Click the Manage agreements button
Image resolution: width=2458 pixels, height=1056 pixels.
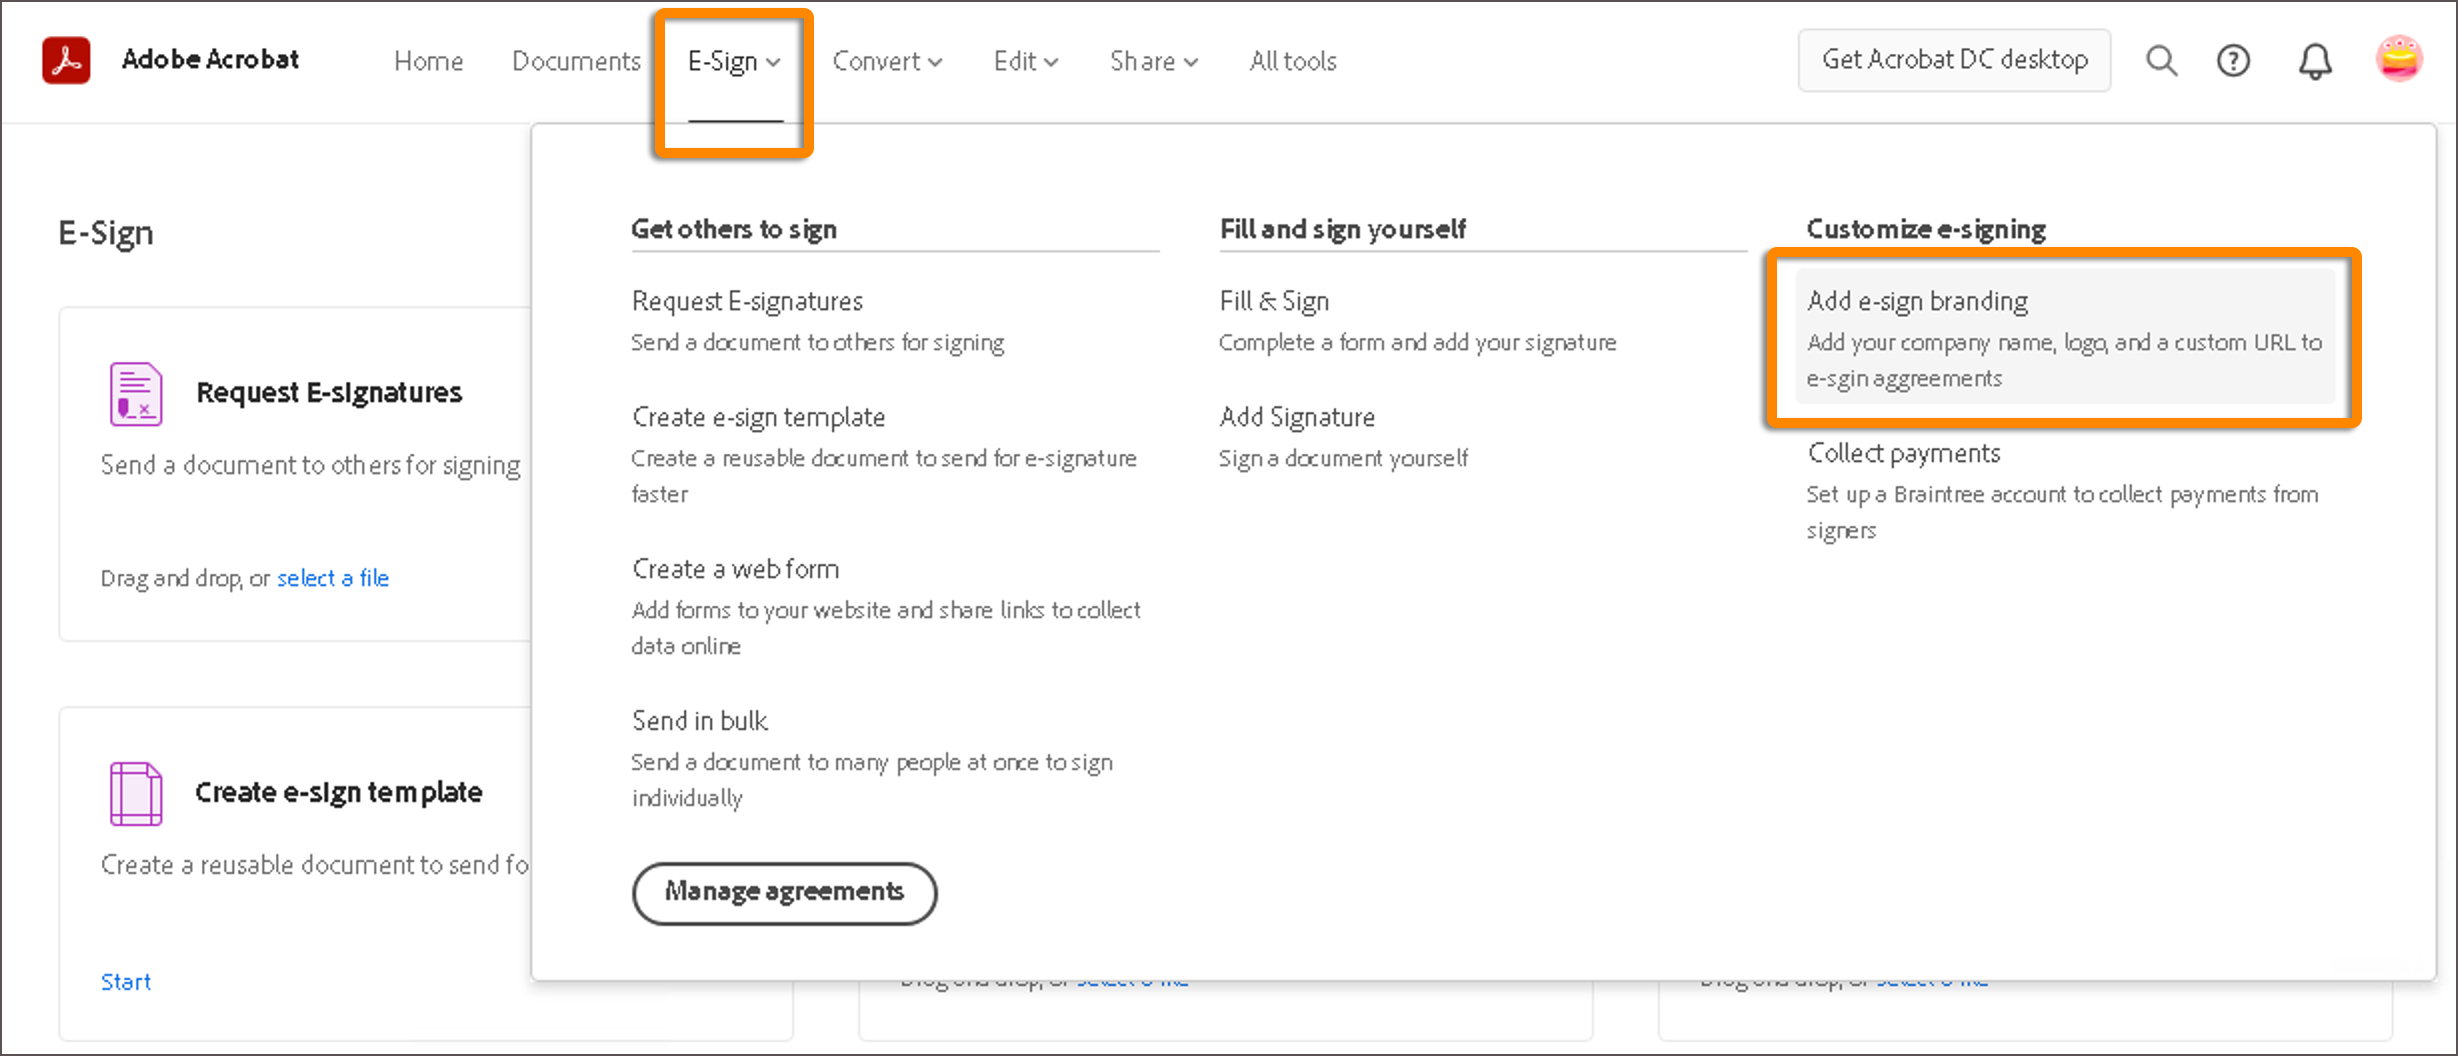click(784, 892)
